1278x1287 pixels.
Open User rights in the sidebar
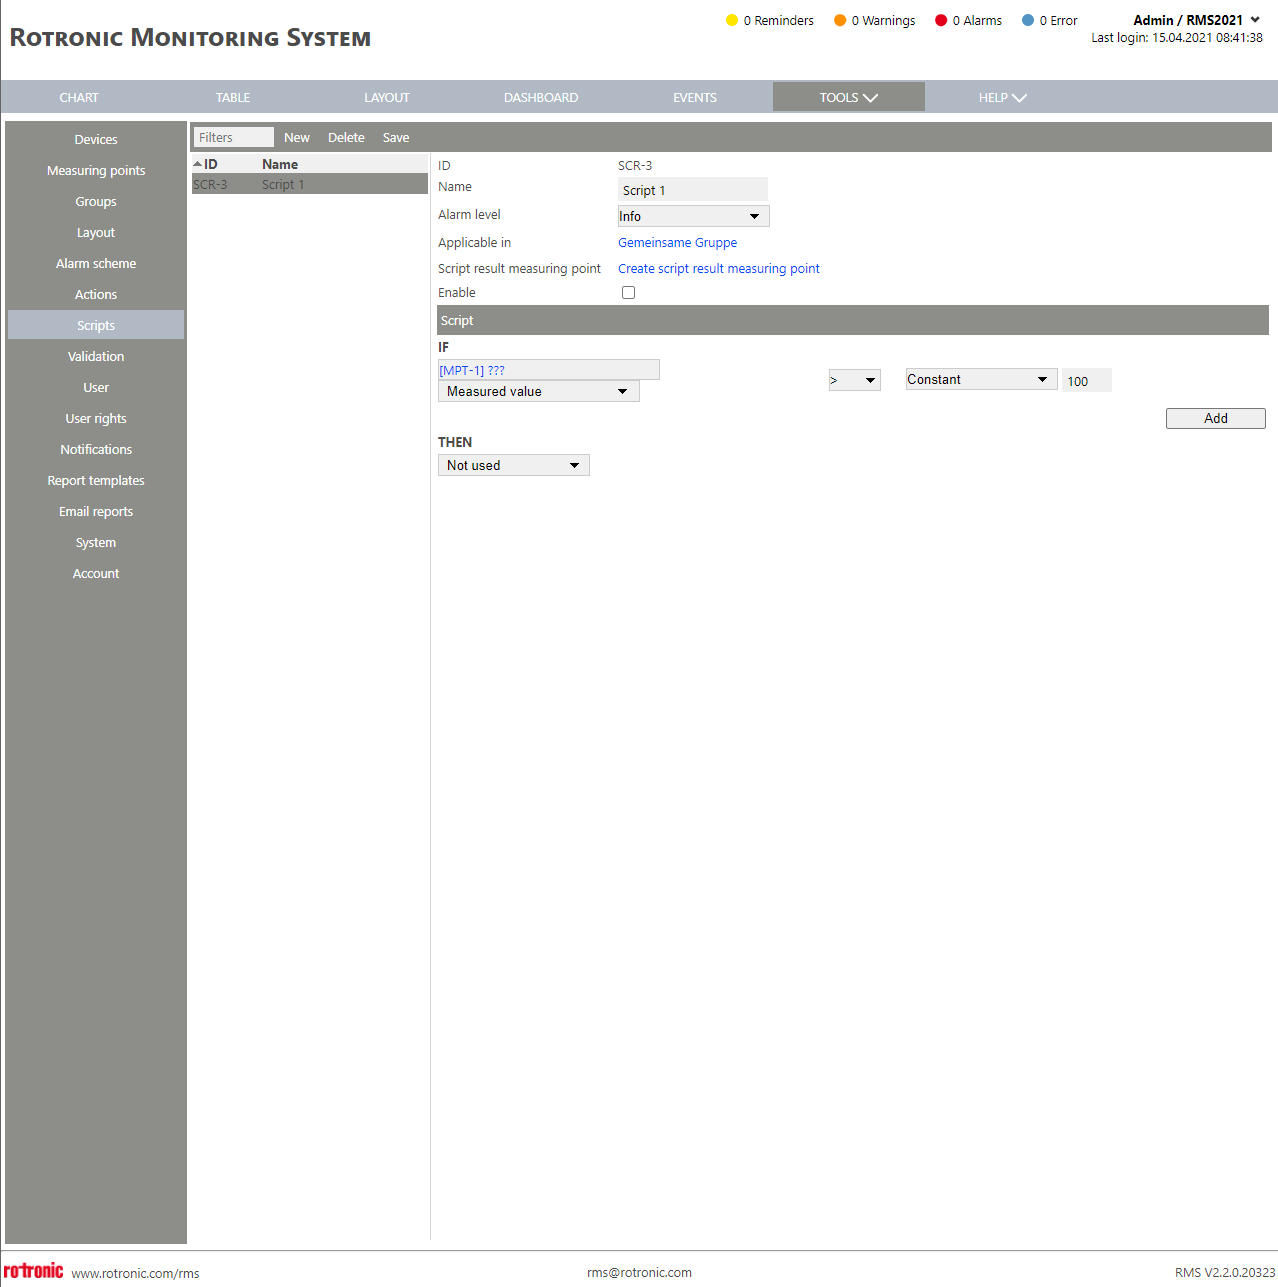96,419
